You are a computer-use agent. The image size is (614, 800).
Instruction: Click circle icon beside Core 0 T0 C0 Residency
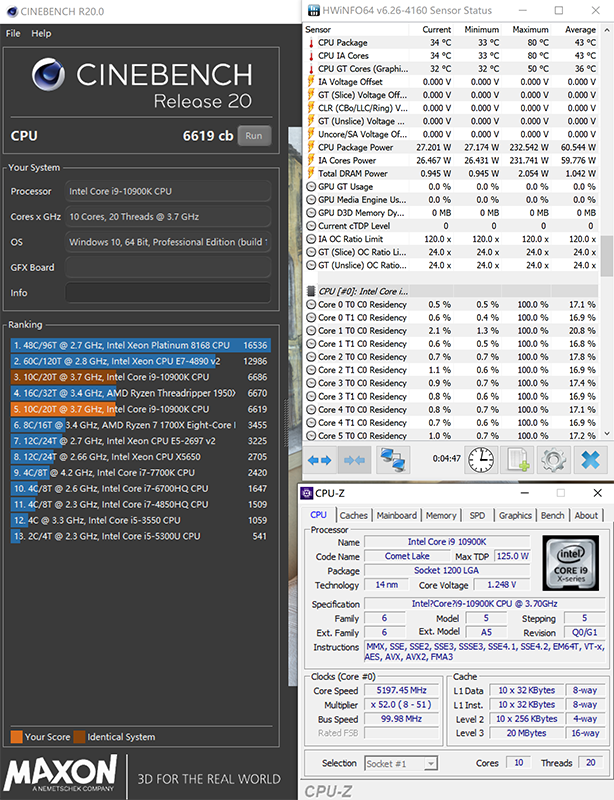coord(311,305)
